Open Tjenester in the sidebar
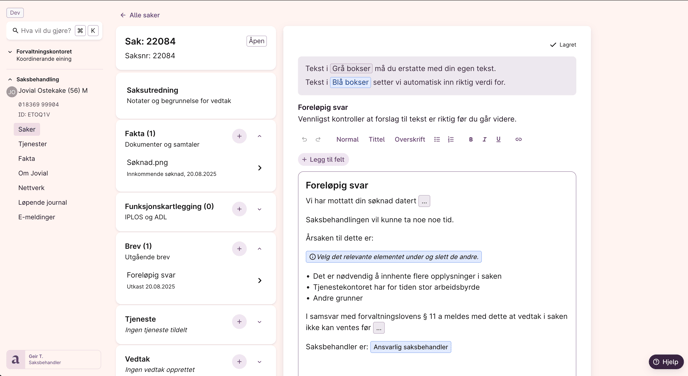The width and height of the screenshot is (688, 376). tap(32, 144)
